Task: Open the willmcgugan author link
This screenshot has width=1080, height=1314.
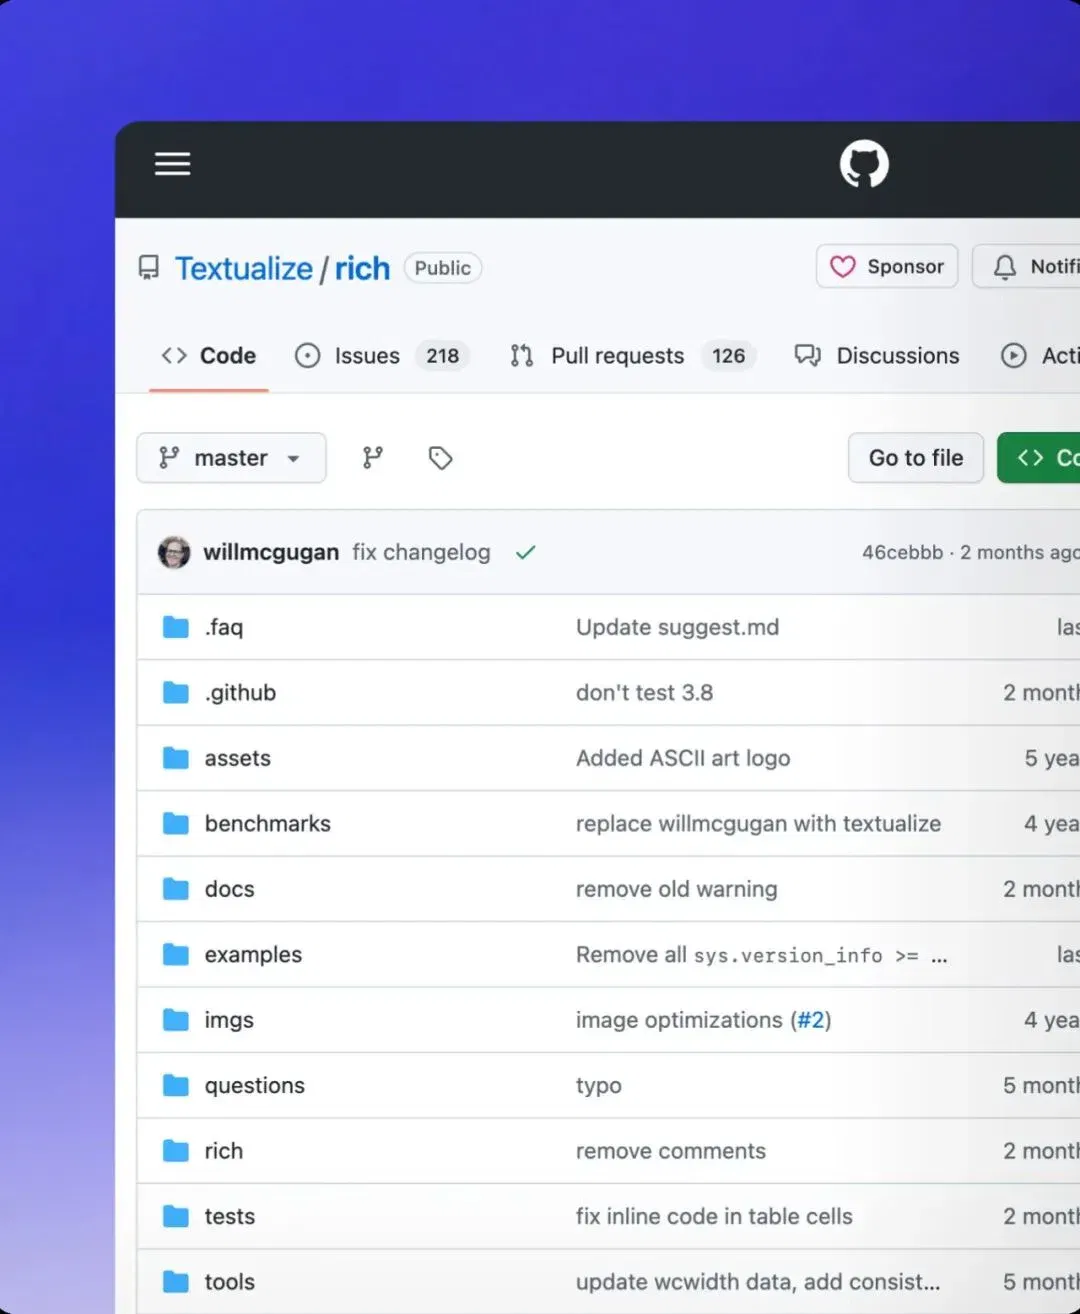Action: pyautogui.click(x=271, y=552)
